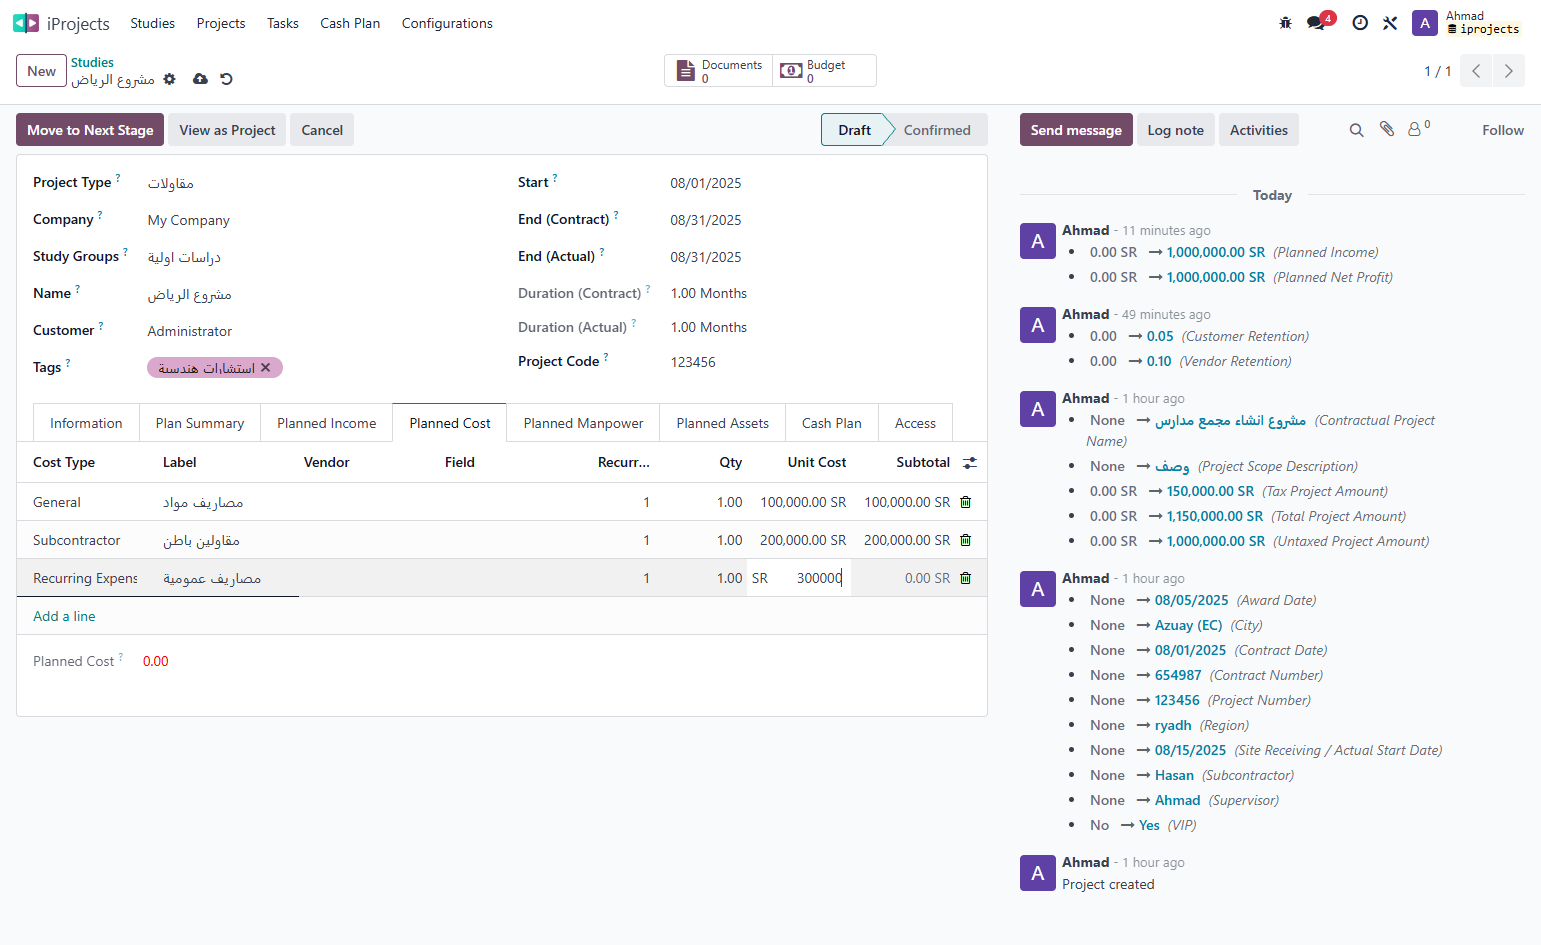Image resolution: width=1541 pixels, height=945 pixels.
Task: Open the debug bug icon menu
Action: pos(1286,23)
